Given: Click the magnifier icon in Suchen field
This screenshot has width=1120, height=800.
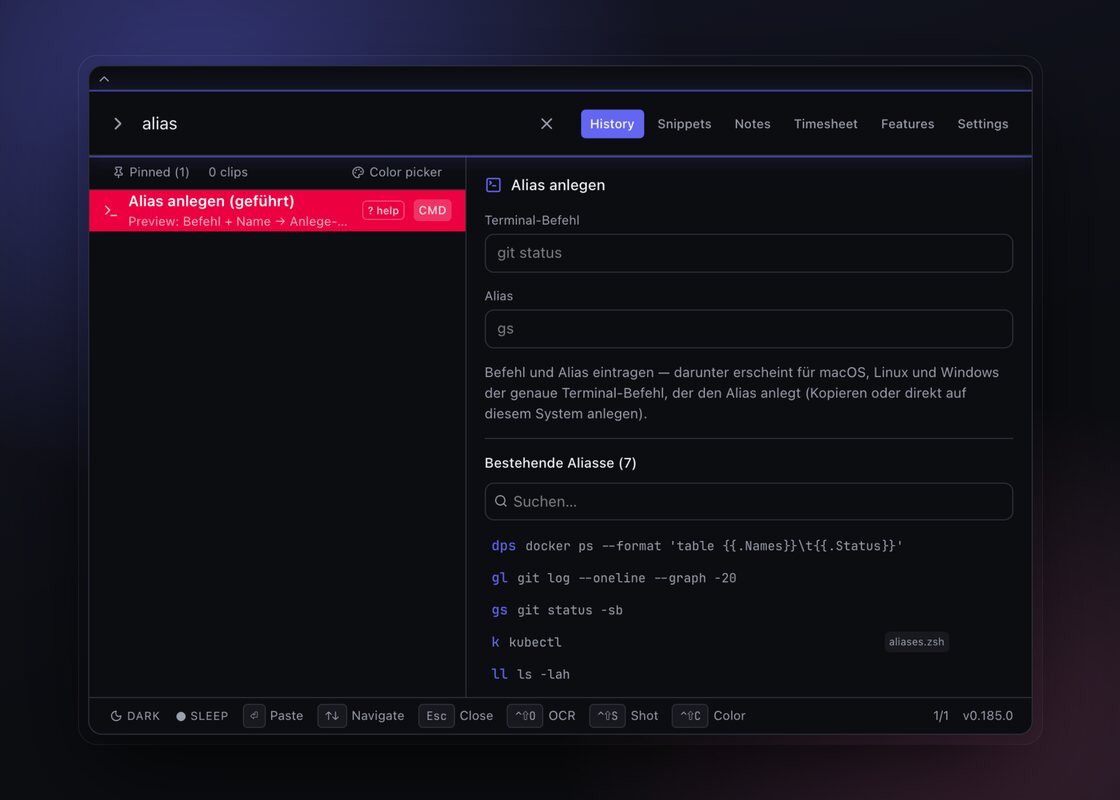Looking at the screenshot, I should pos(501,501).
